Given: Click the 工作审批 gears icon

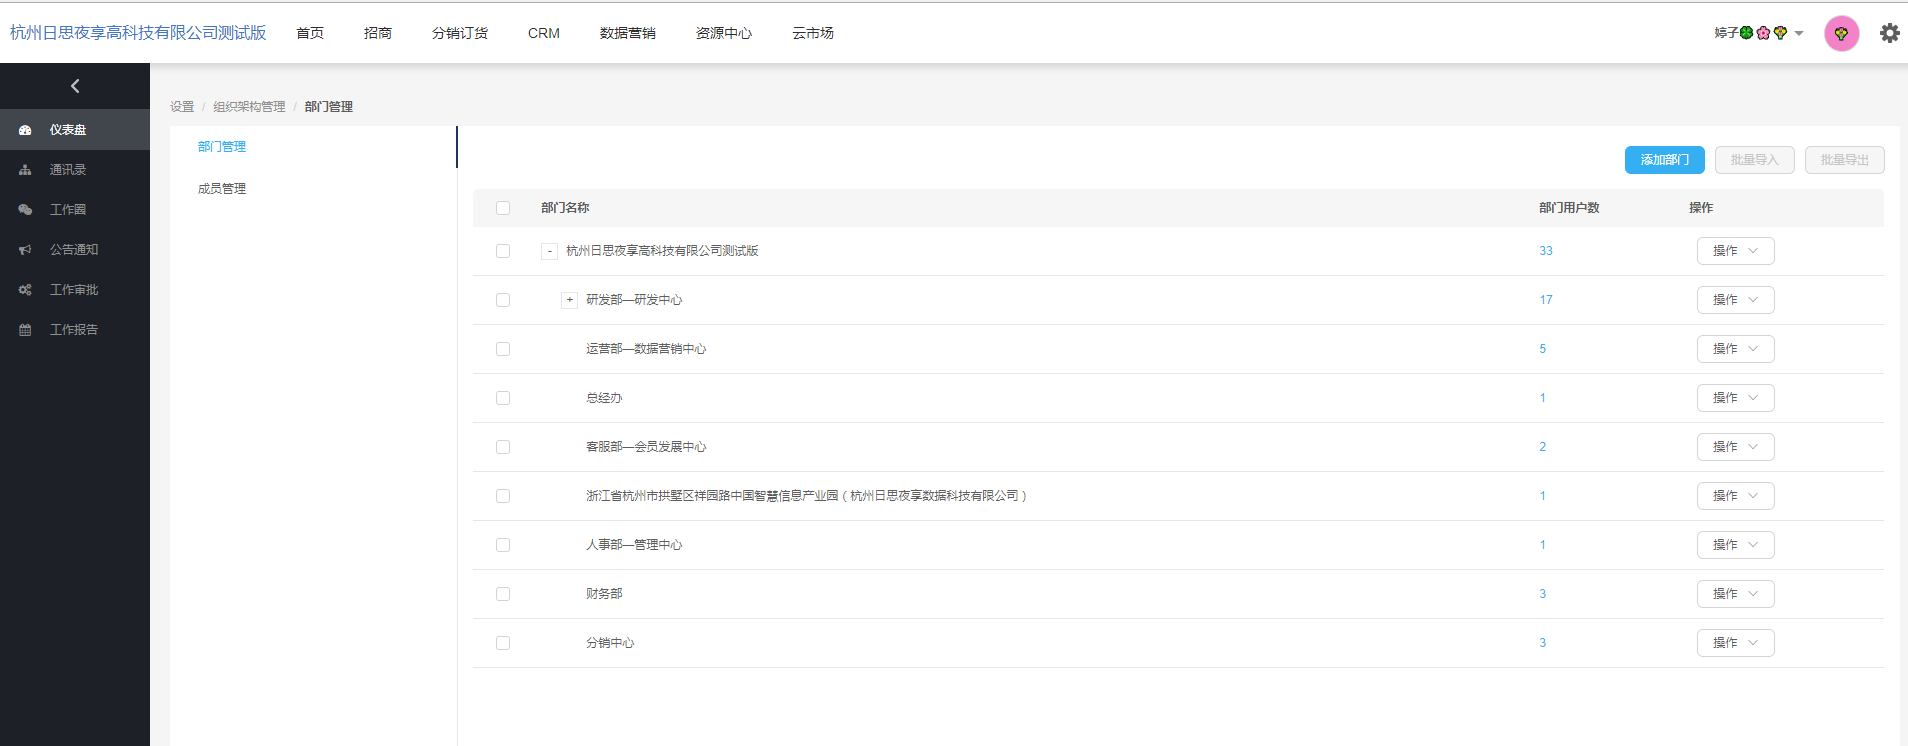Looking at the screenshot, I should (25, 290).
